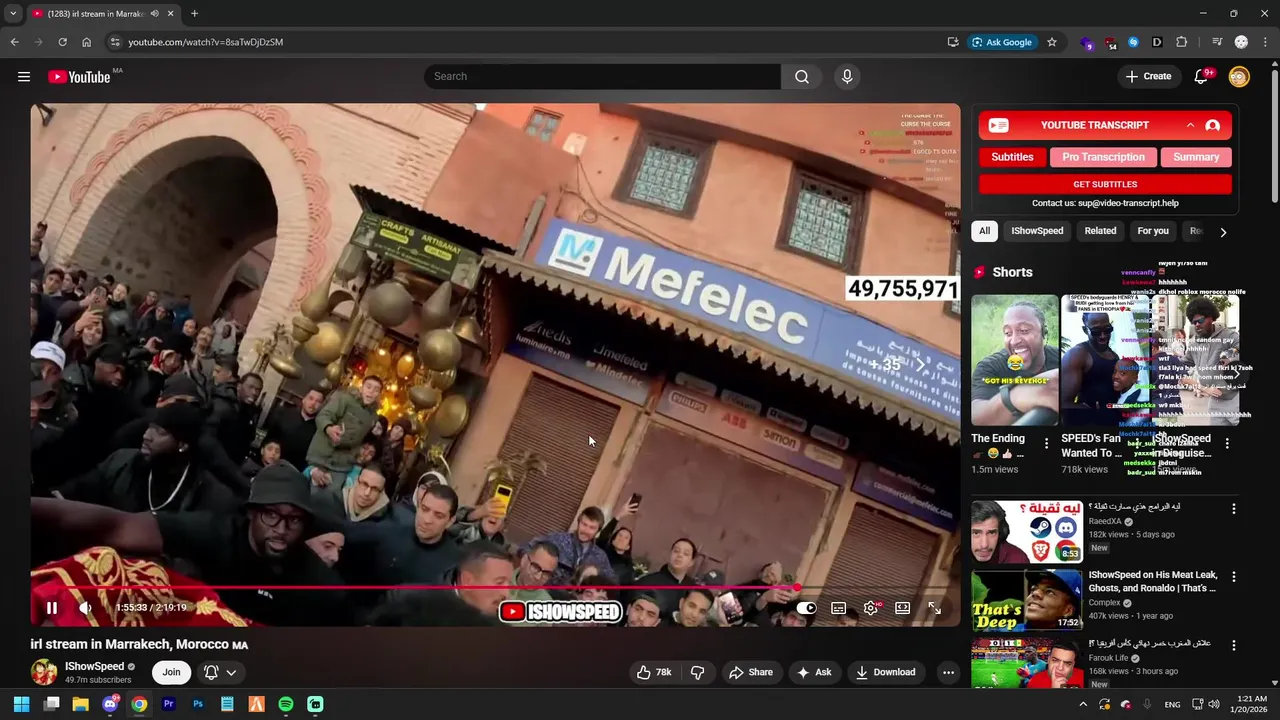The width and height of the screenshot is (1280, 720).
Task: Pause the video playback
Action: coord(52,608)
